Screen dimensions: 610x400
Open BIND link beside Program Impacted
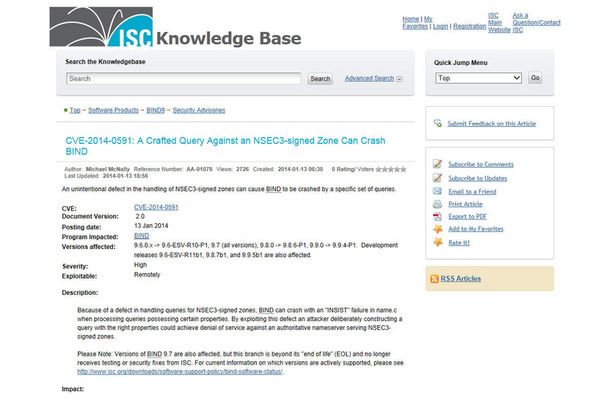pos(141,236)
